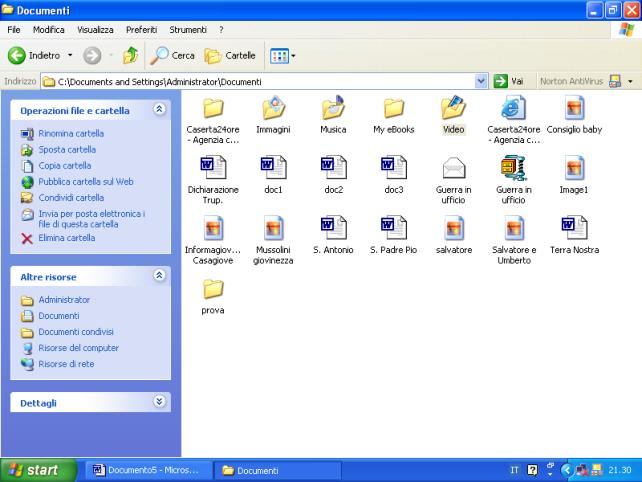Open the Forward history dropdown arrow
Image resolution: width=642 pixels, height=482 pixels.
[x=111, y=55]
